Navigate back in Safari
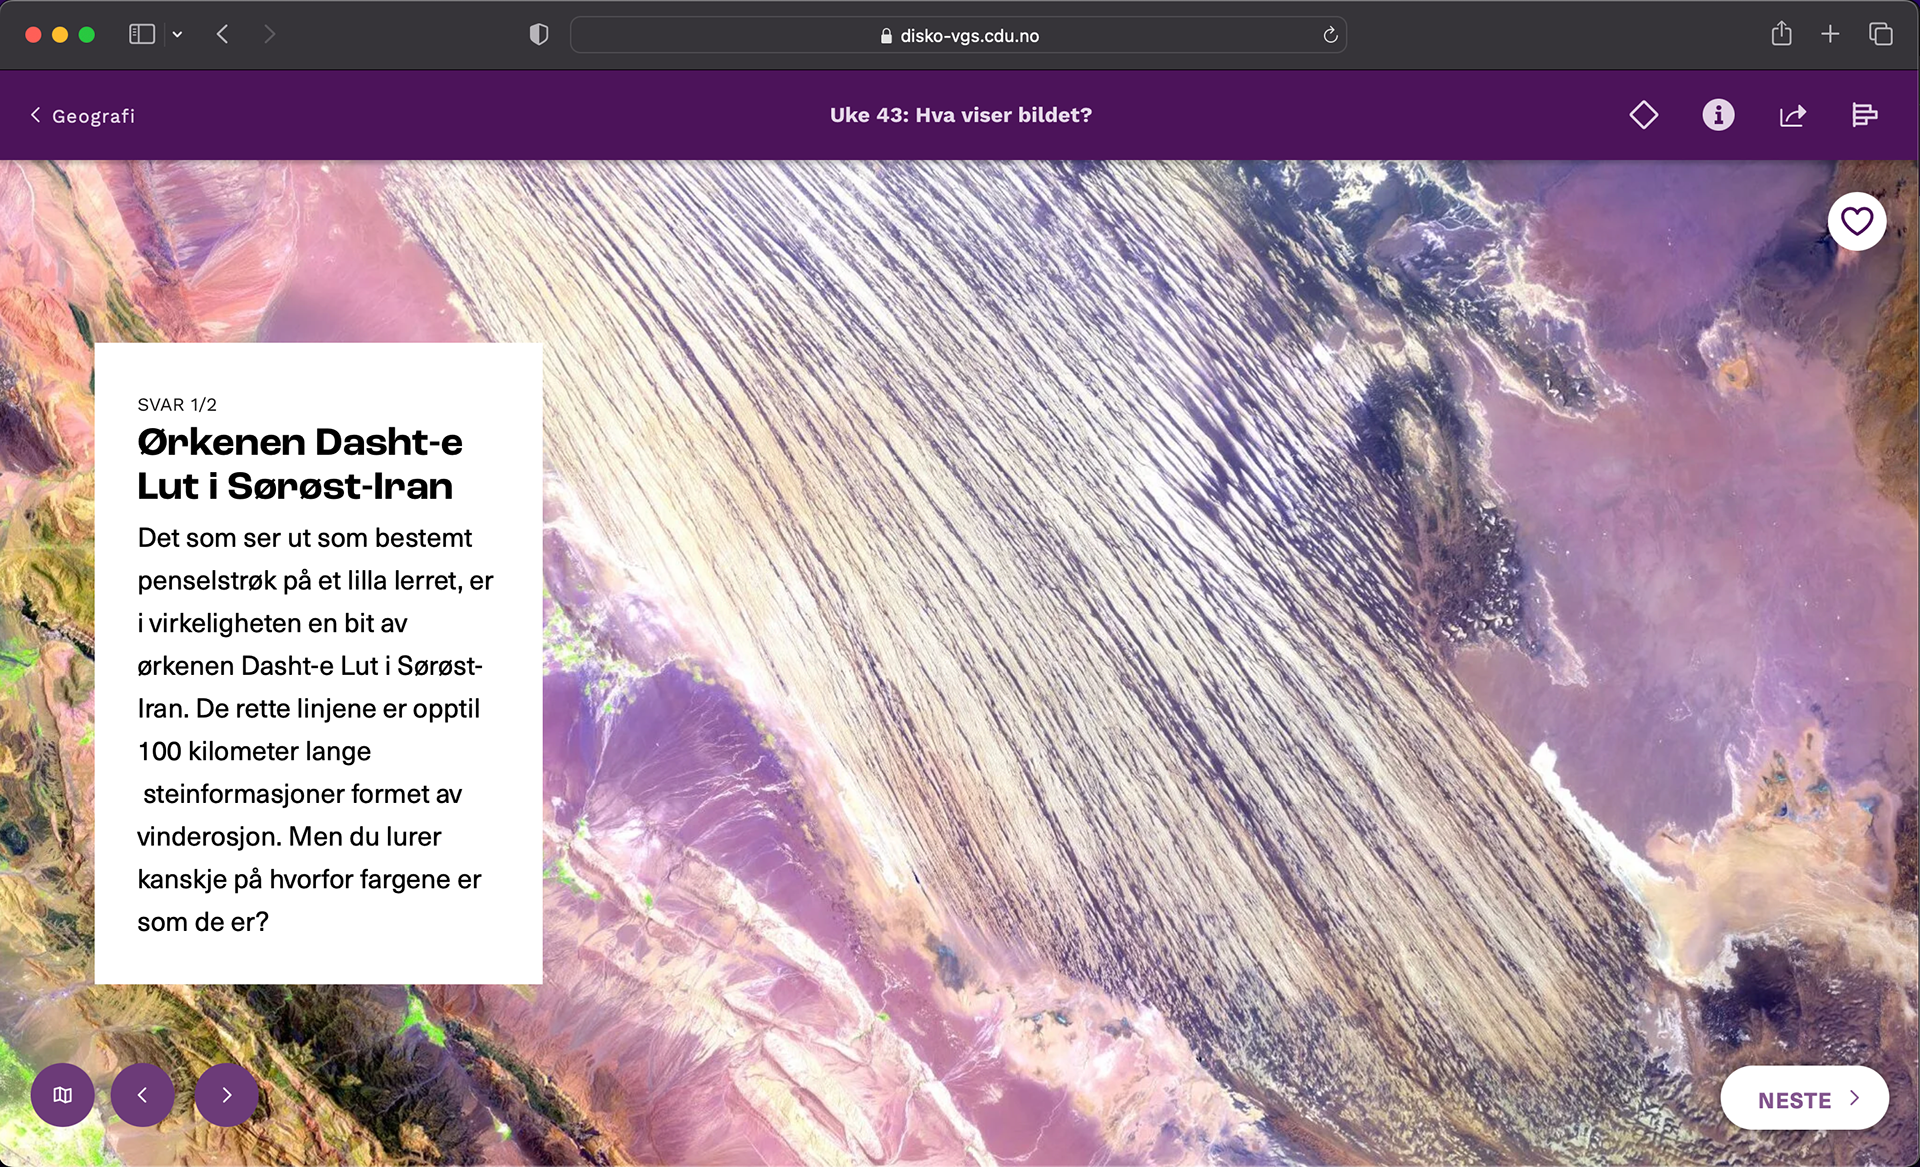 click(222, 34)
